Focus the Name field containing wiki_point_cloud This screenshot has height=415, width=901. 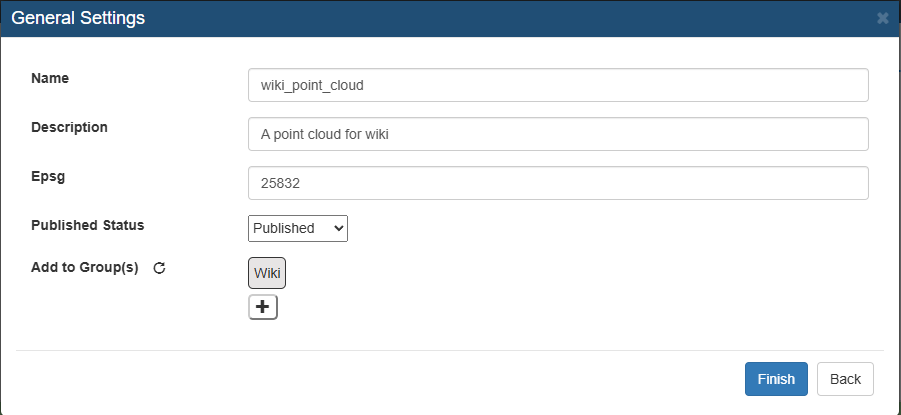[558, 85]
